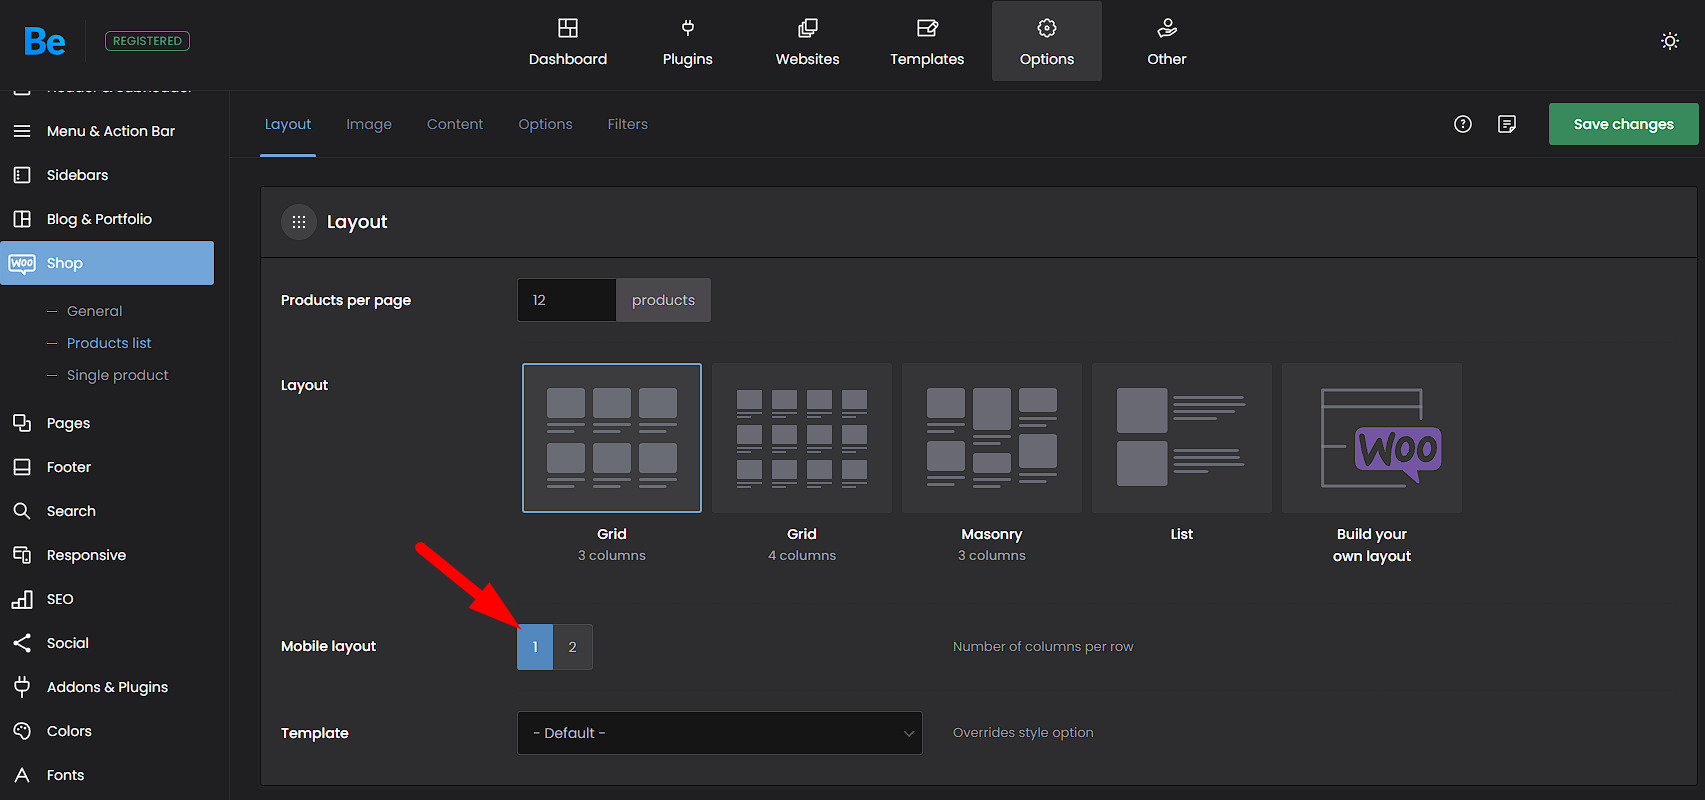Open the Dashboard menu label
The image size is (1705, 800).
click(568, 59)
